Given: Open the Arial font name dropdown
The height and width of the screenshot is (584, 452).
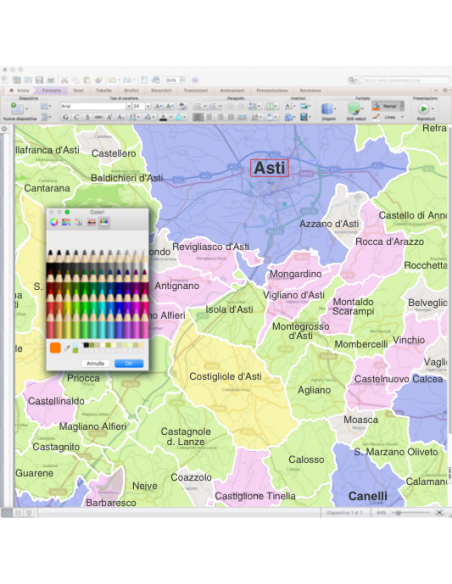Looking at the screenshot, I should pyautogui.click(x=129, y=106).
